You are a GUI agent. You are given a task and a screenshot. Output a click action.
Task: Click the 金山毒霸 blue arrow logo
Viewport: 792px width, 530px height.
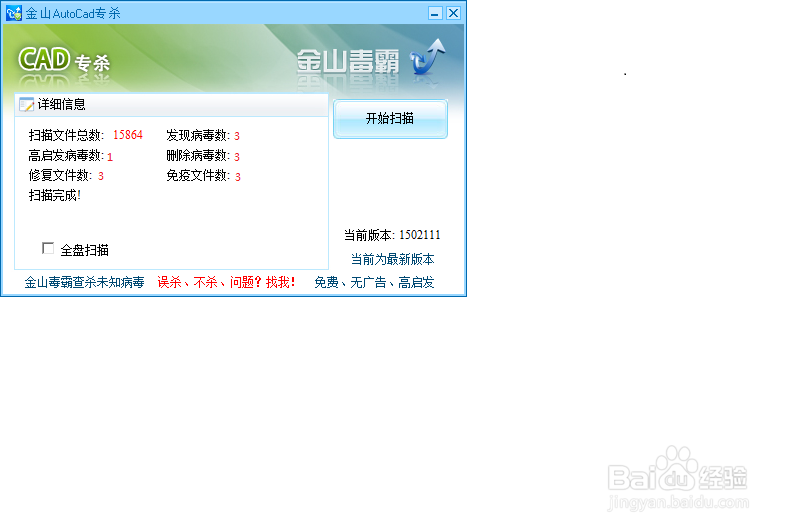[427, 58]
